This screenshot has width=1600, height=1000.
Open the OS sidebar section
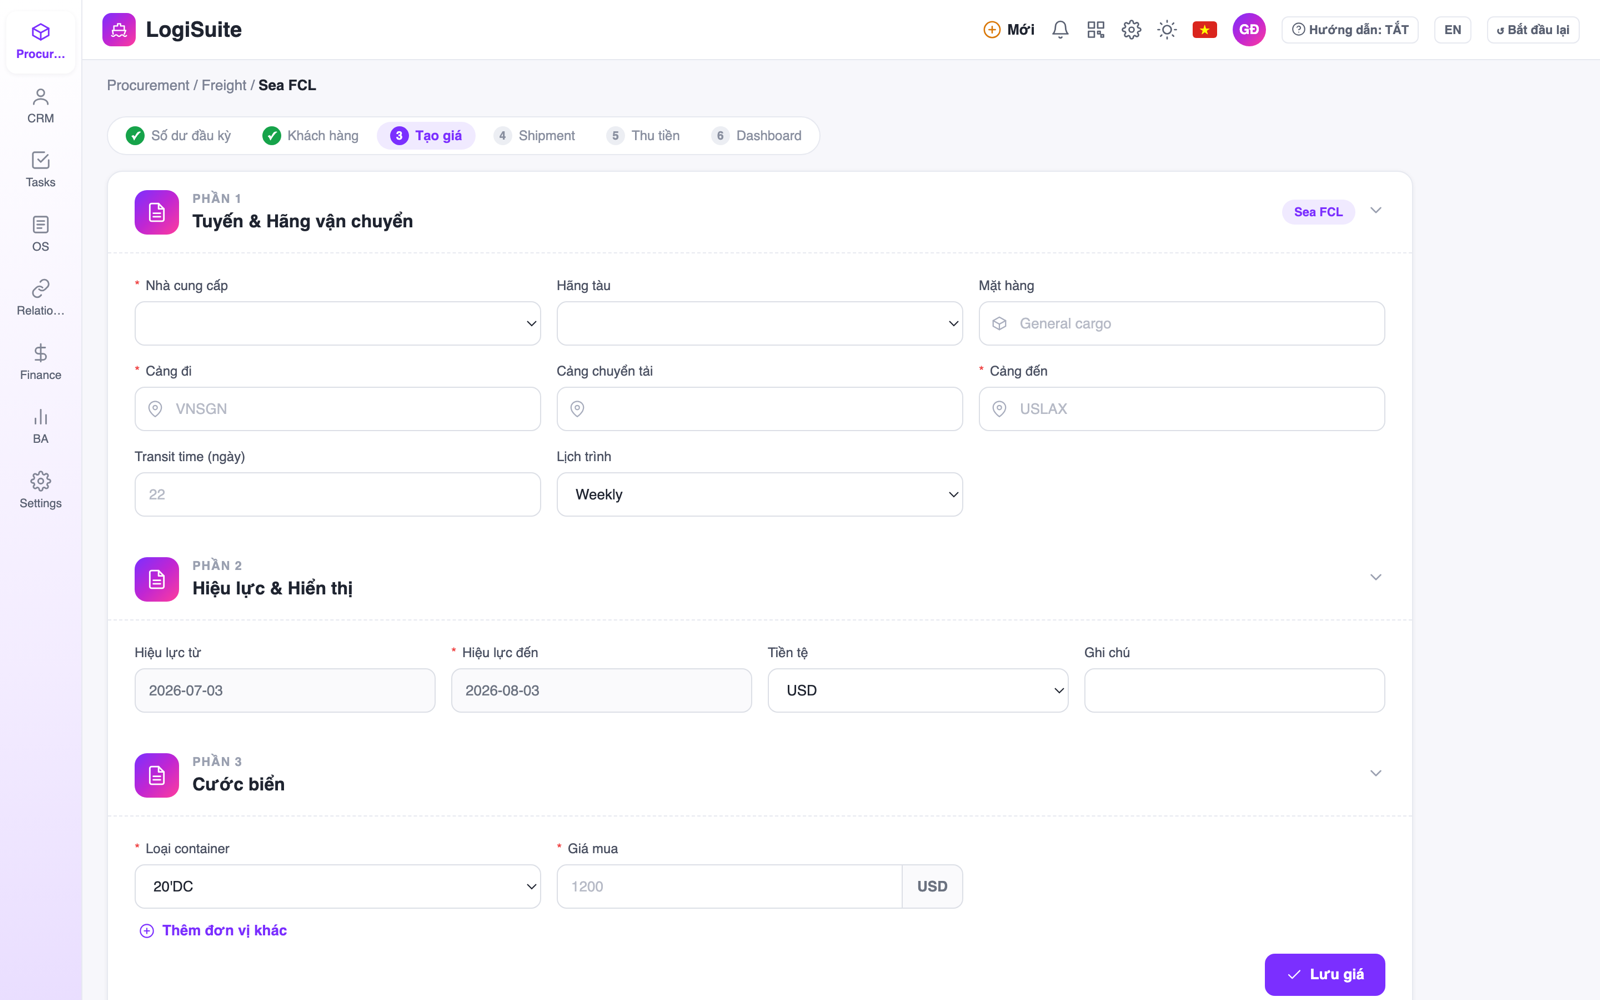40,234
